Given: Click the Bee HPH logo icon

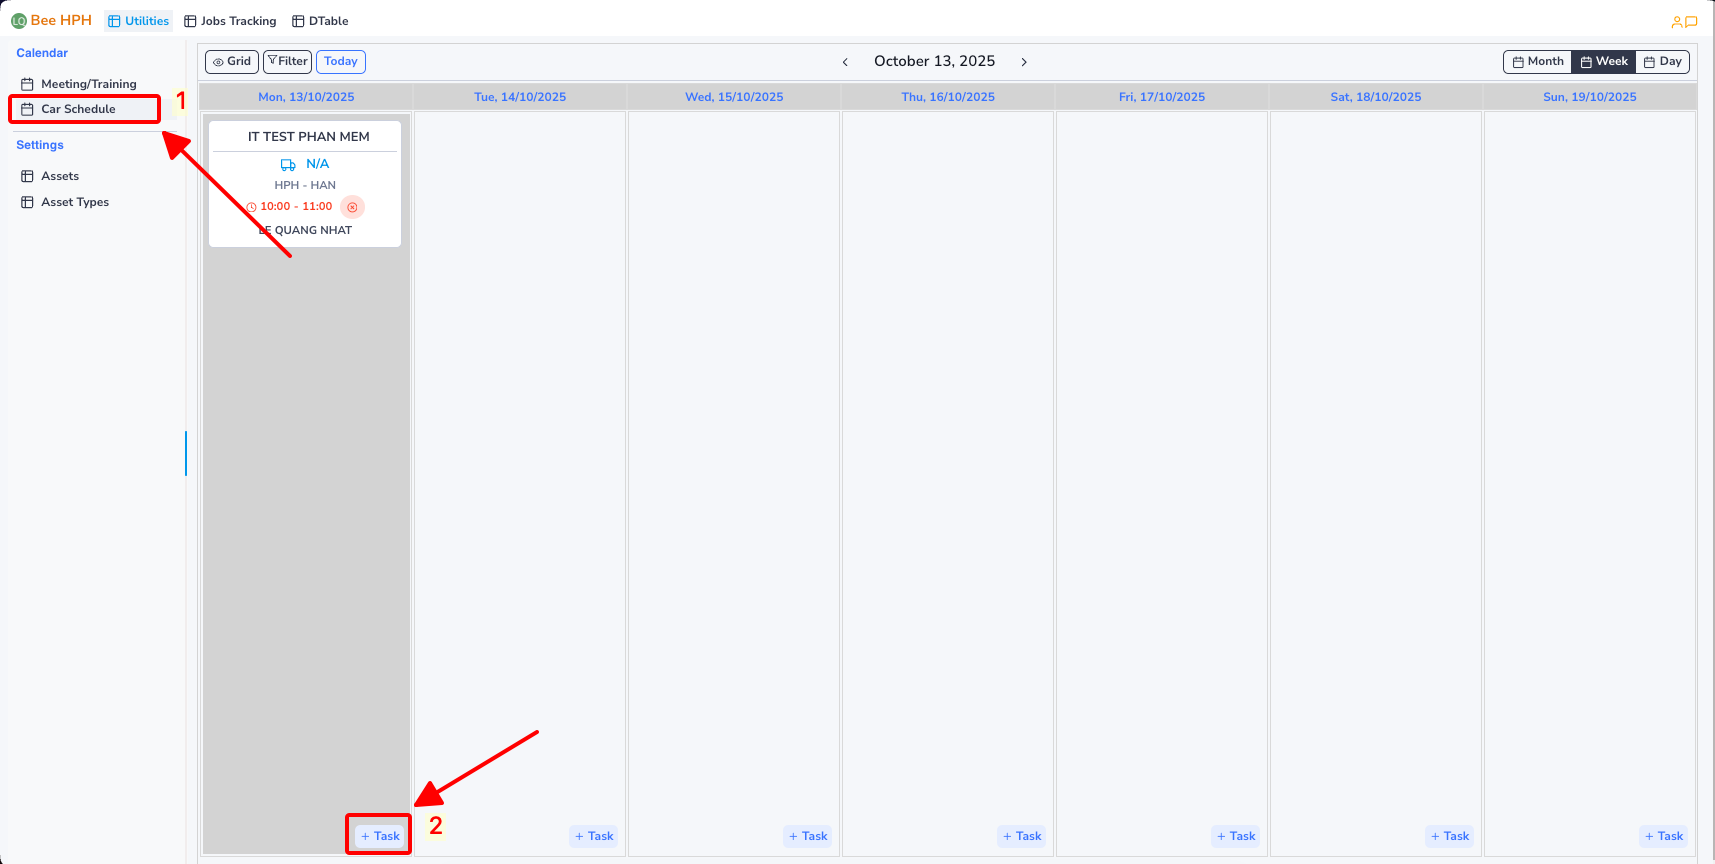Looking at the screenshot, I should (19, 21).
